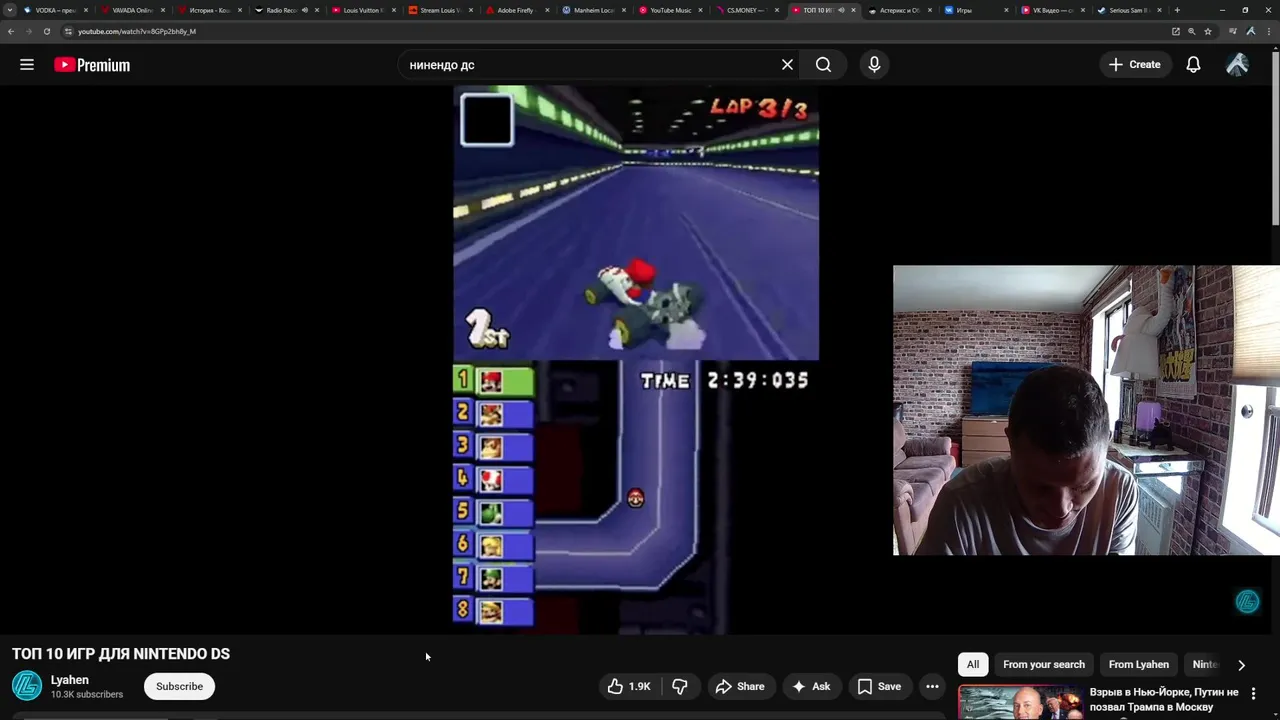Open the media control toolbar icon
Viewport: 1280px width, 720px height.
click(x=1232, y=31)
